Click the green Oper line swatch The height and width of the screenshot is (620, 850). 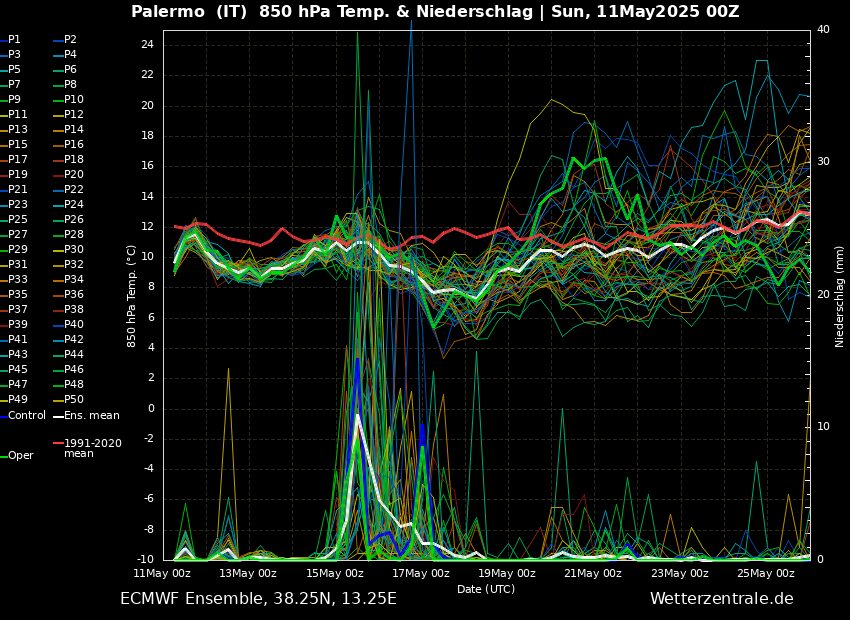[x=3, y=456]
